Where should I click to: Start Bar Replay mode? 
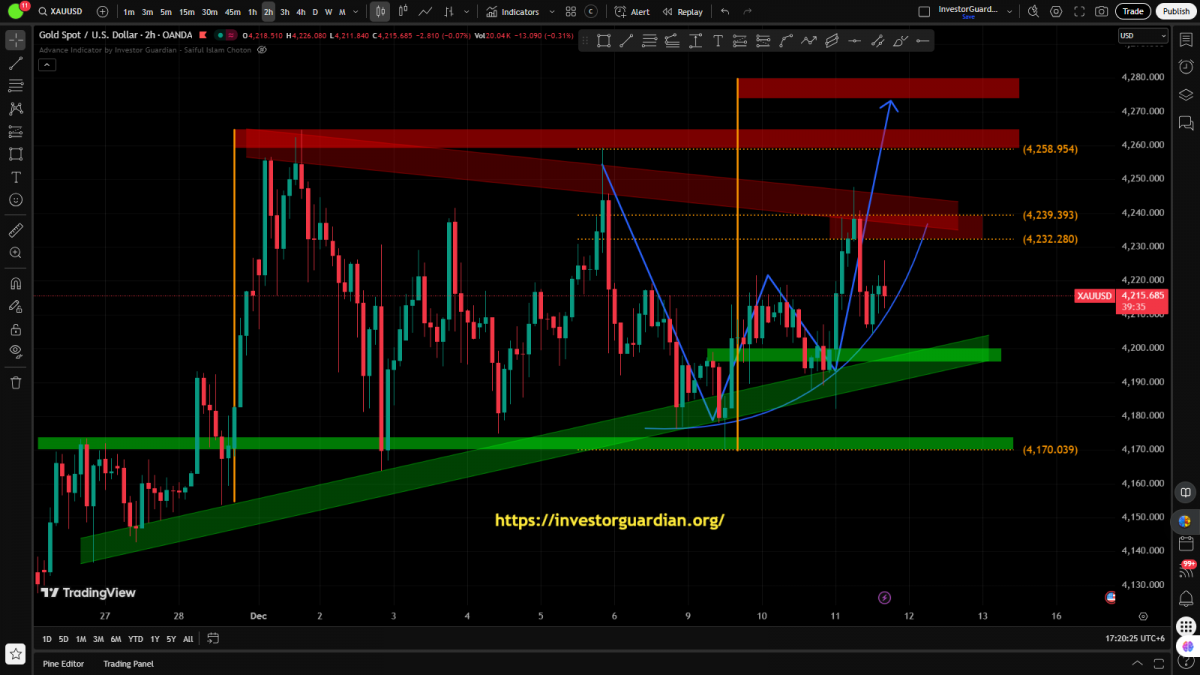[x=683, y=12]
